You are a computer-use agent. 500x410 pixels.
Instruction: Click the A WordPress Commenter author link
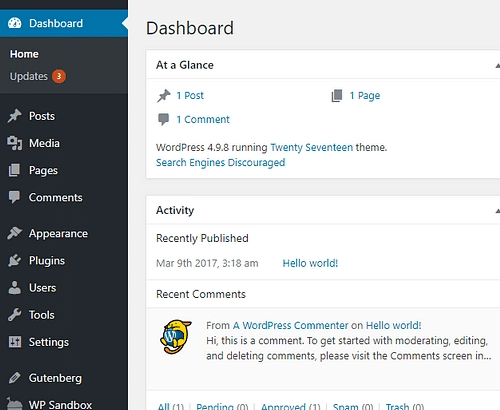[291, 325]
